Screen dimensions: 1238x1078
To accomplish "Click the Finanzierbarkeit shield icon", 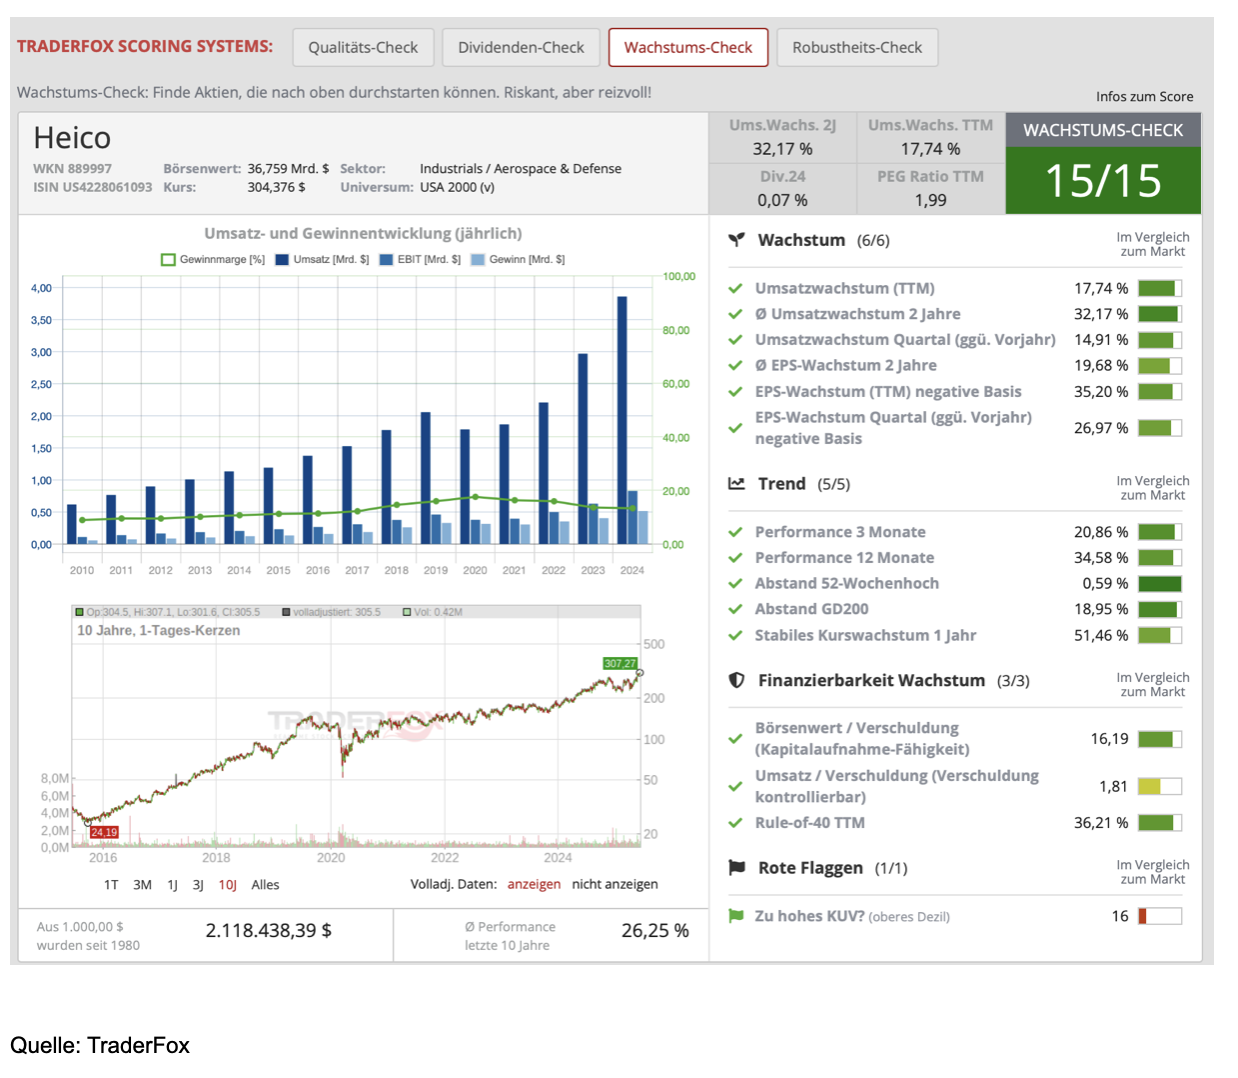I will point(737,680).
